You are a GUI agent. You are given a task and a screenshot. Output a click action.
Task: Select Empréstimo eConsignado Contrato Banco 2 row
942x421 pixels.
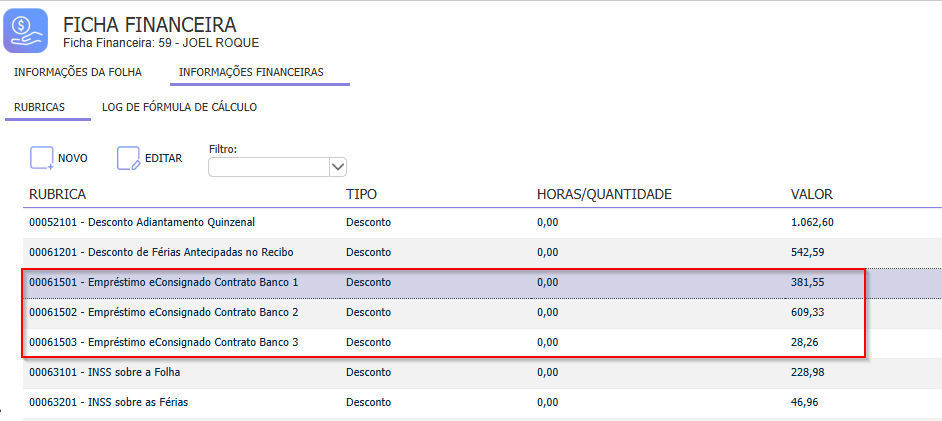(482, 313)
